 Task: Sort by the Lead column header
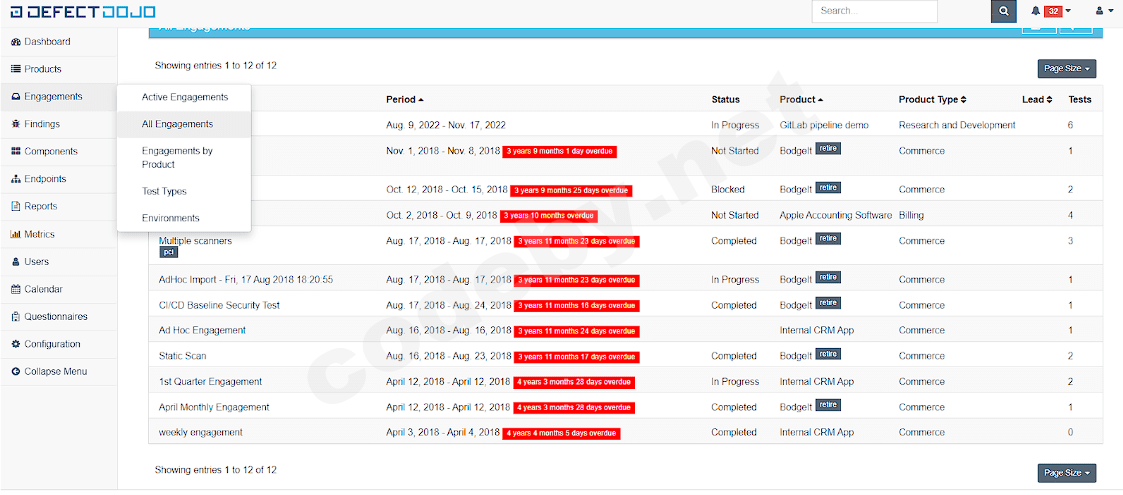click(1036, 100)
